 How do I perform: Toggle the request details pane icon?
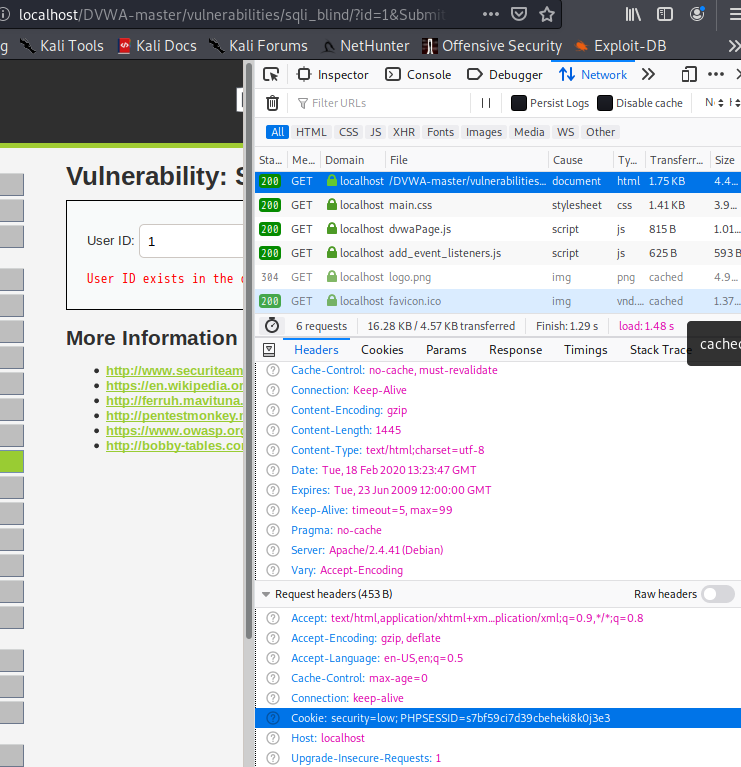269,350
